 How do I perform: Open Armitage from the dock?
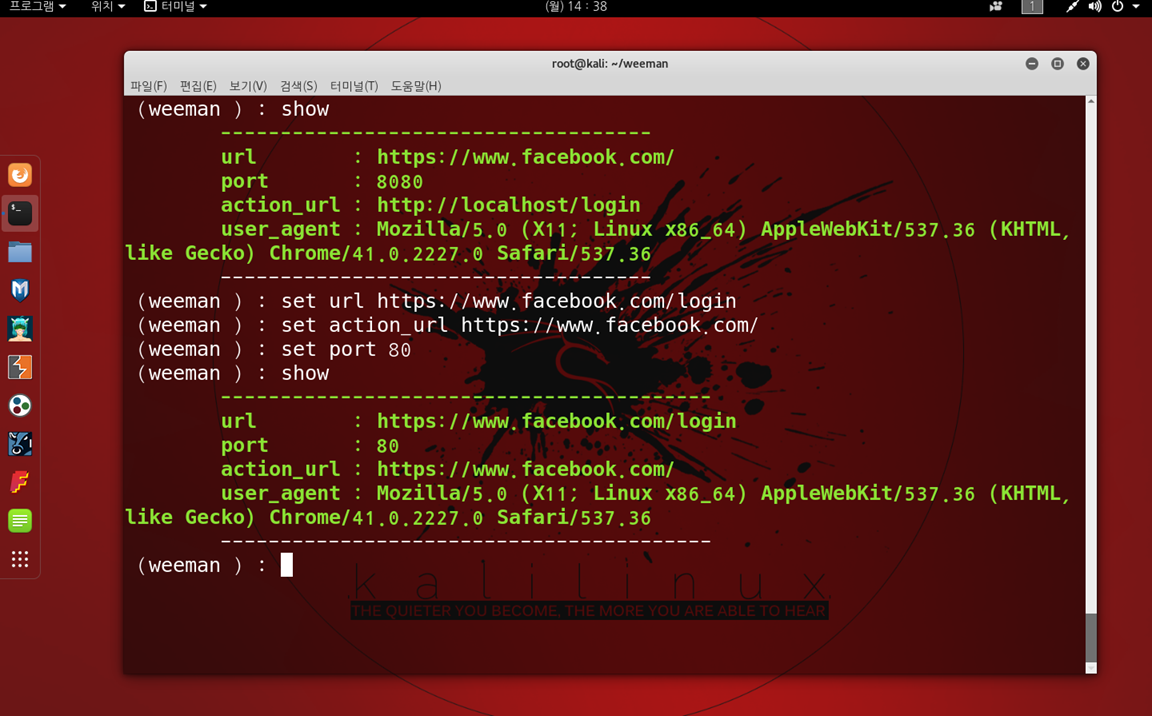pyautogui.click(x=20, y=328)
